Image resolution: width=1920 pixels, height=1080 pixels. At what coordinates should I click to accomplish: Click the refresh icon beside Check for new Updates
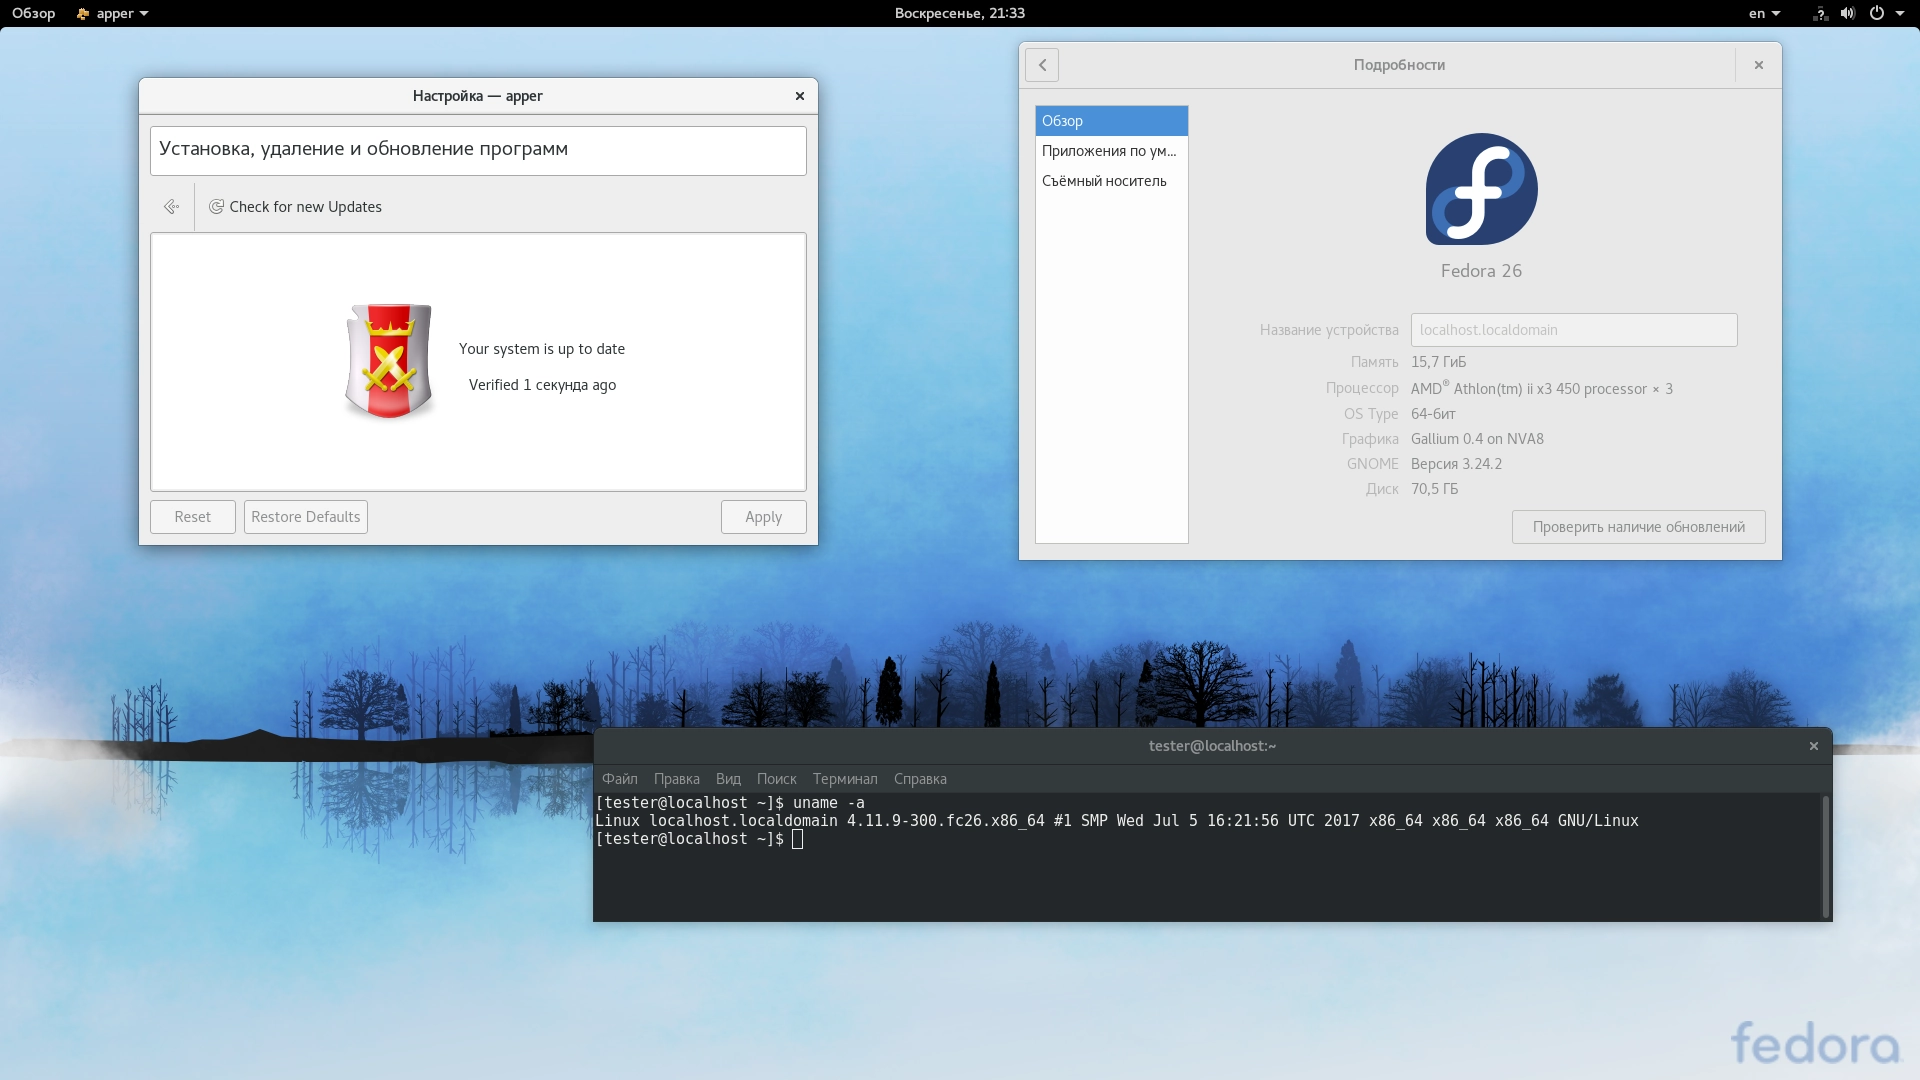point(216,207)
